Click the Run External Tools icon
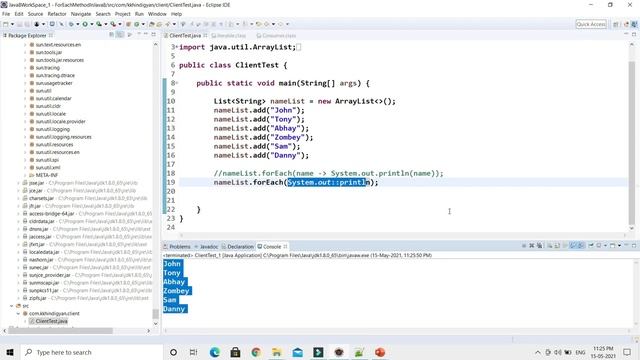The width and height of the screenshot is (640, 360). (113, 24)
